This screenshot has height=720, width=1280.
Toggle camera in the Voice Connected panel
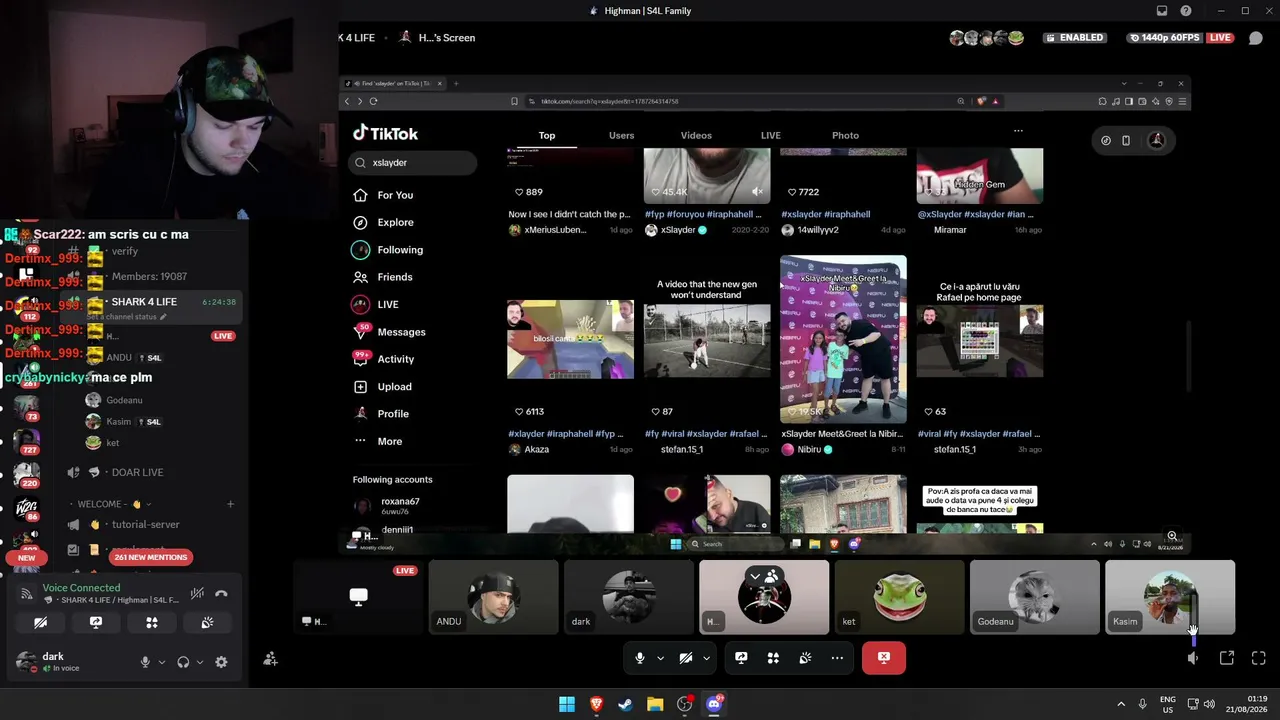40,622
